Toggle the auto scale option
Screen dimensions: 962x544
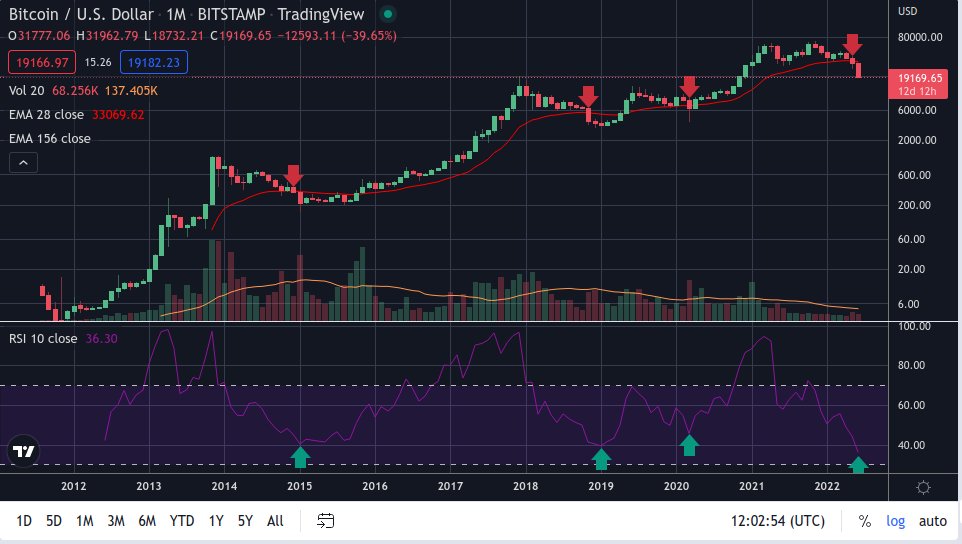click(933, 521)
